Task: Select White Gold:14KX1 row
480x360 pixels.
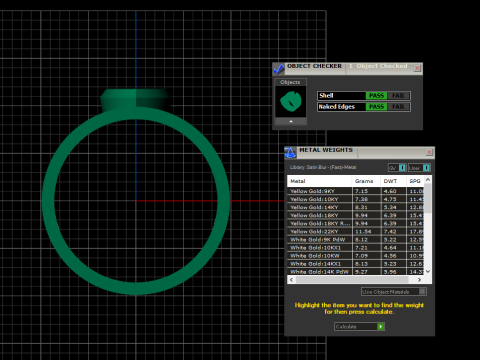Action: [x=356, y=264]
